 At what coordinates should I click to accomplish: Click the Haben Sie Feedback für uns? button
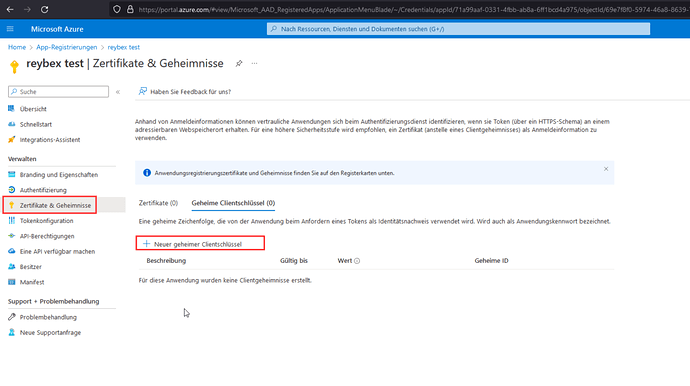click(x=185, y=92)
